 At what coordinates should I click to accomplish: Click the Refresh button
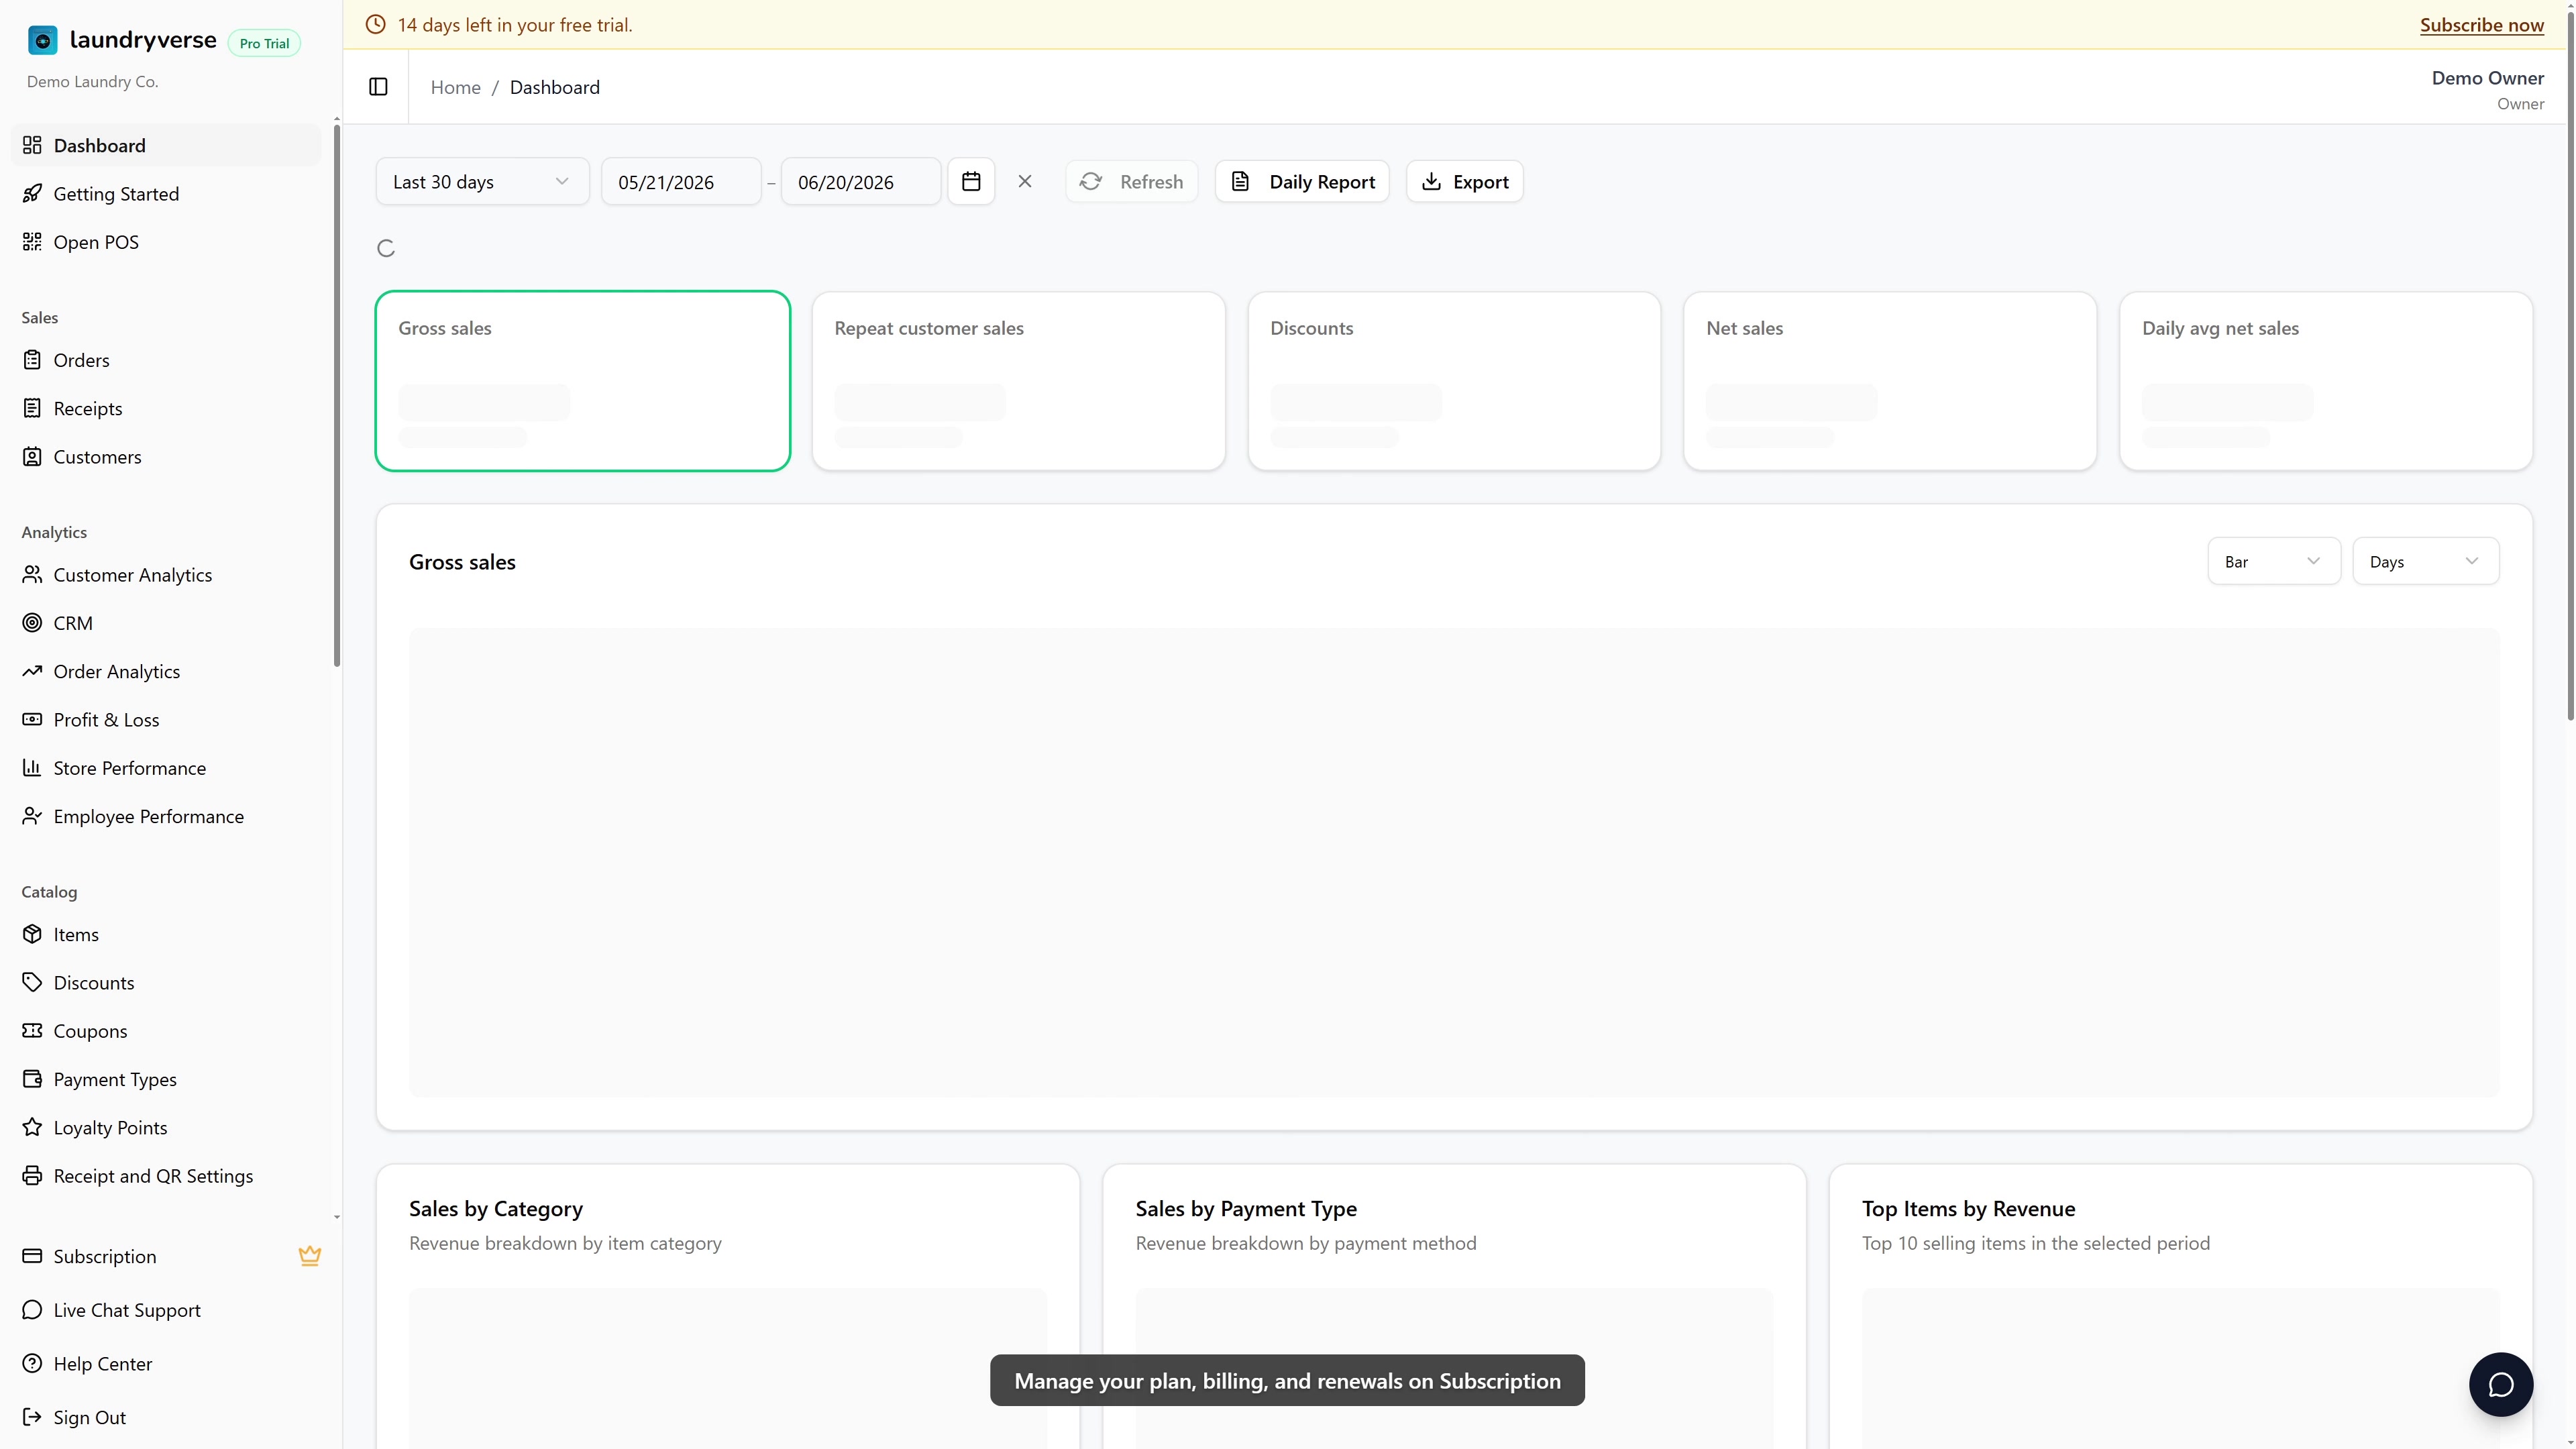point(1131,181)
